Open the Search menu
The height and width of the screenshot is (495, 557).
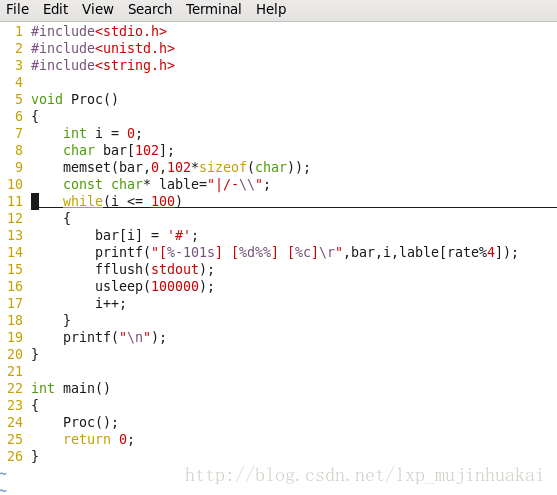click(x=150, y=9)
